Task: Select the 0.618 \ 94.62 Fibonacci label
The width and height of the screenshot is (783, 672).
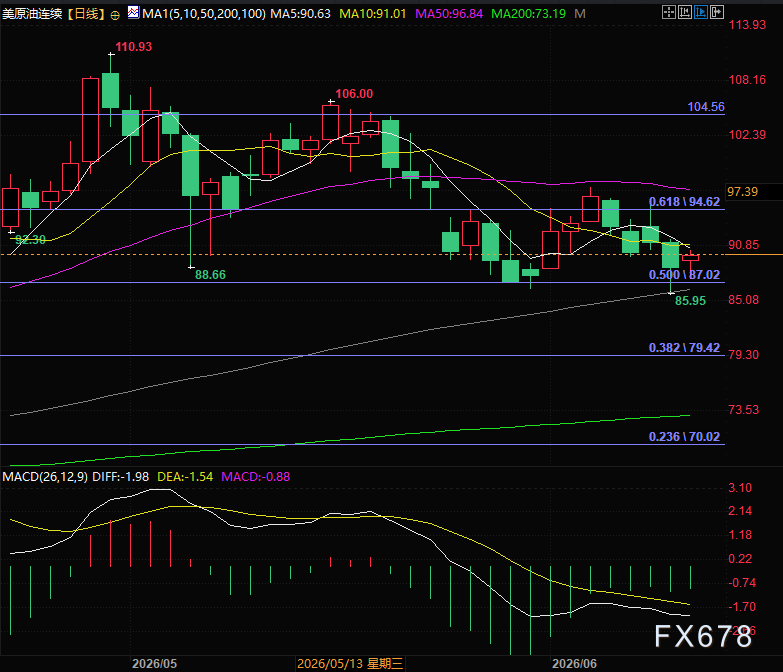Action: (685, 202)
